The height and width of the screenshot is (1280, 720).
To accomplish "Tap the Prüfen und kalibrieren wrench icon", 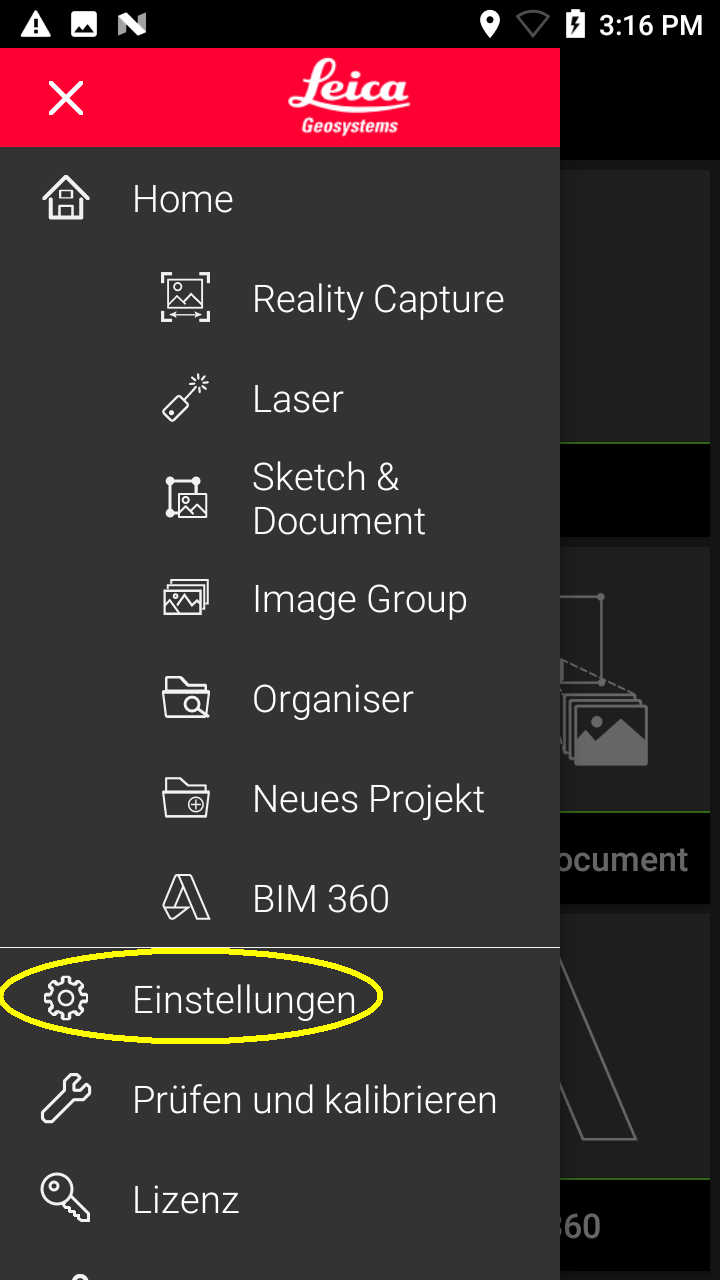I will (66, 1098).
